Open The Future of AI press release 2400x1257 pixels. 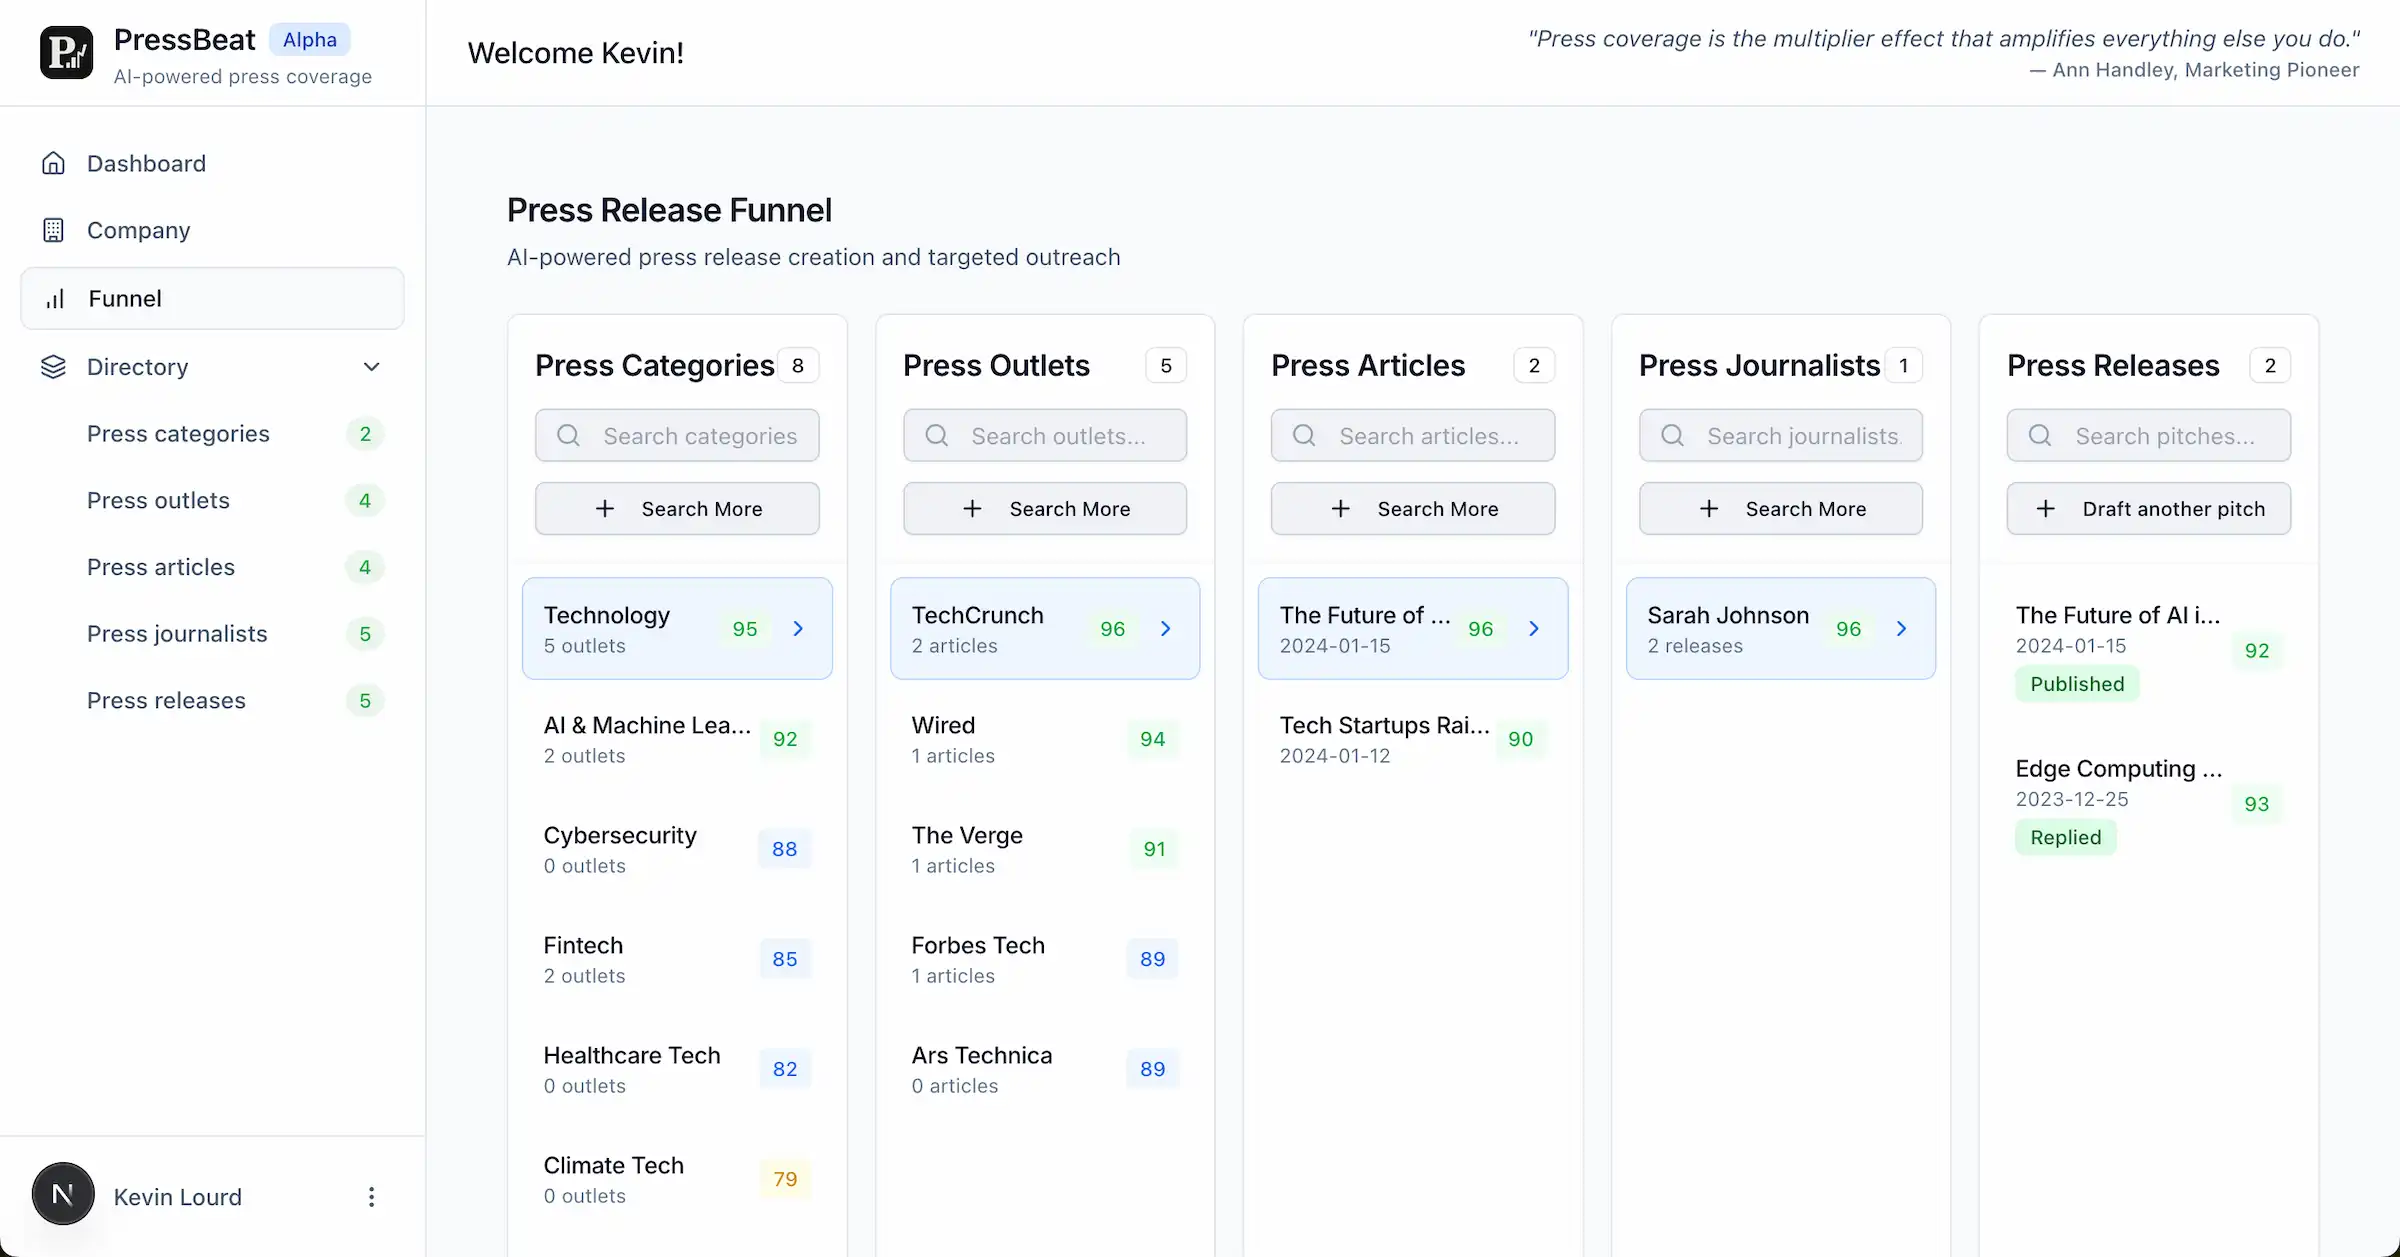point(2149,650)
